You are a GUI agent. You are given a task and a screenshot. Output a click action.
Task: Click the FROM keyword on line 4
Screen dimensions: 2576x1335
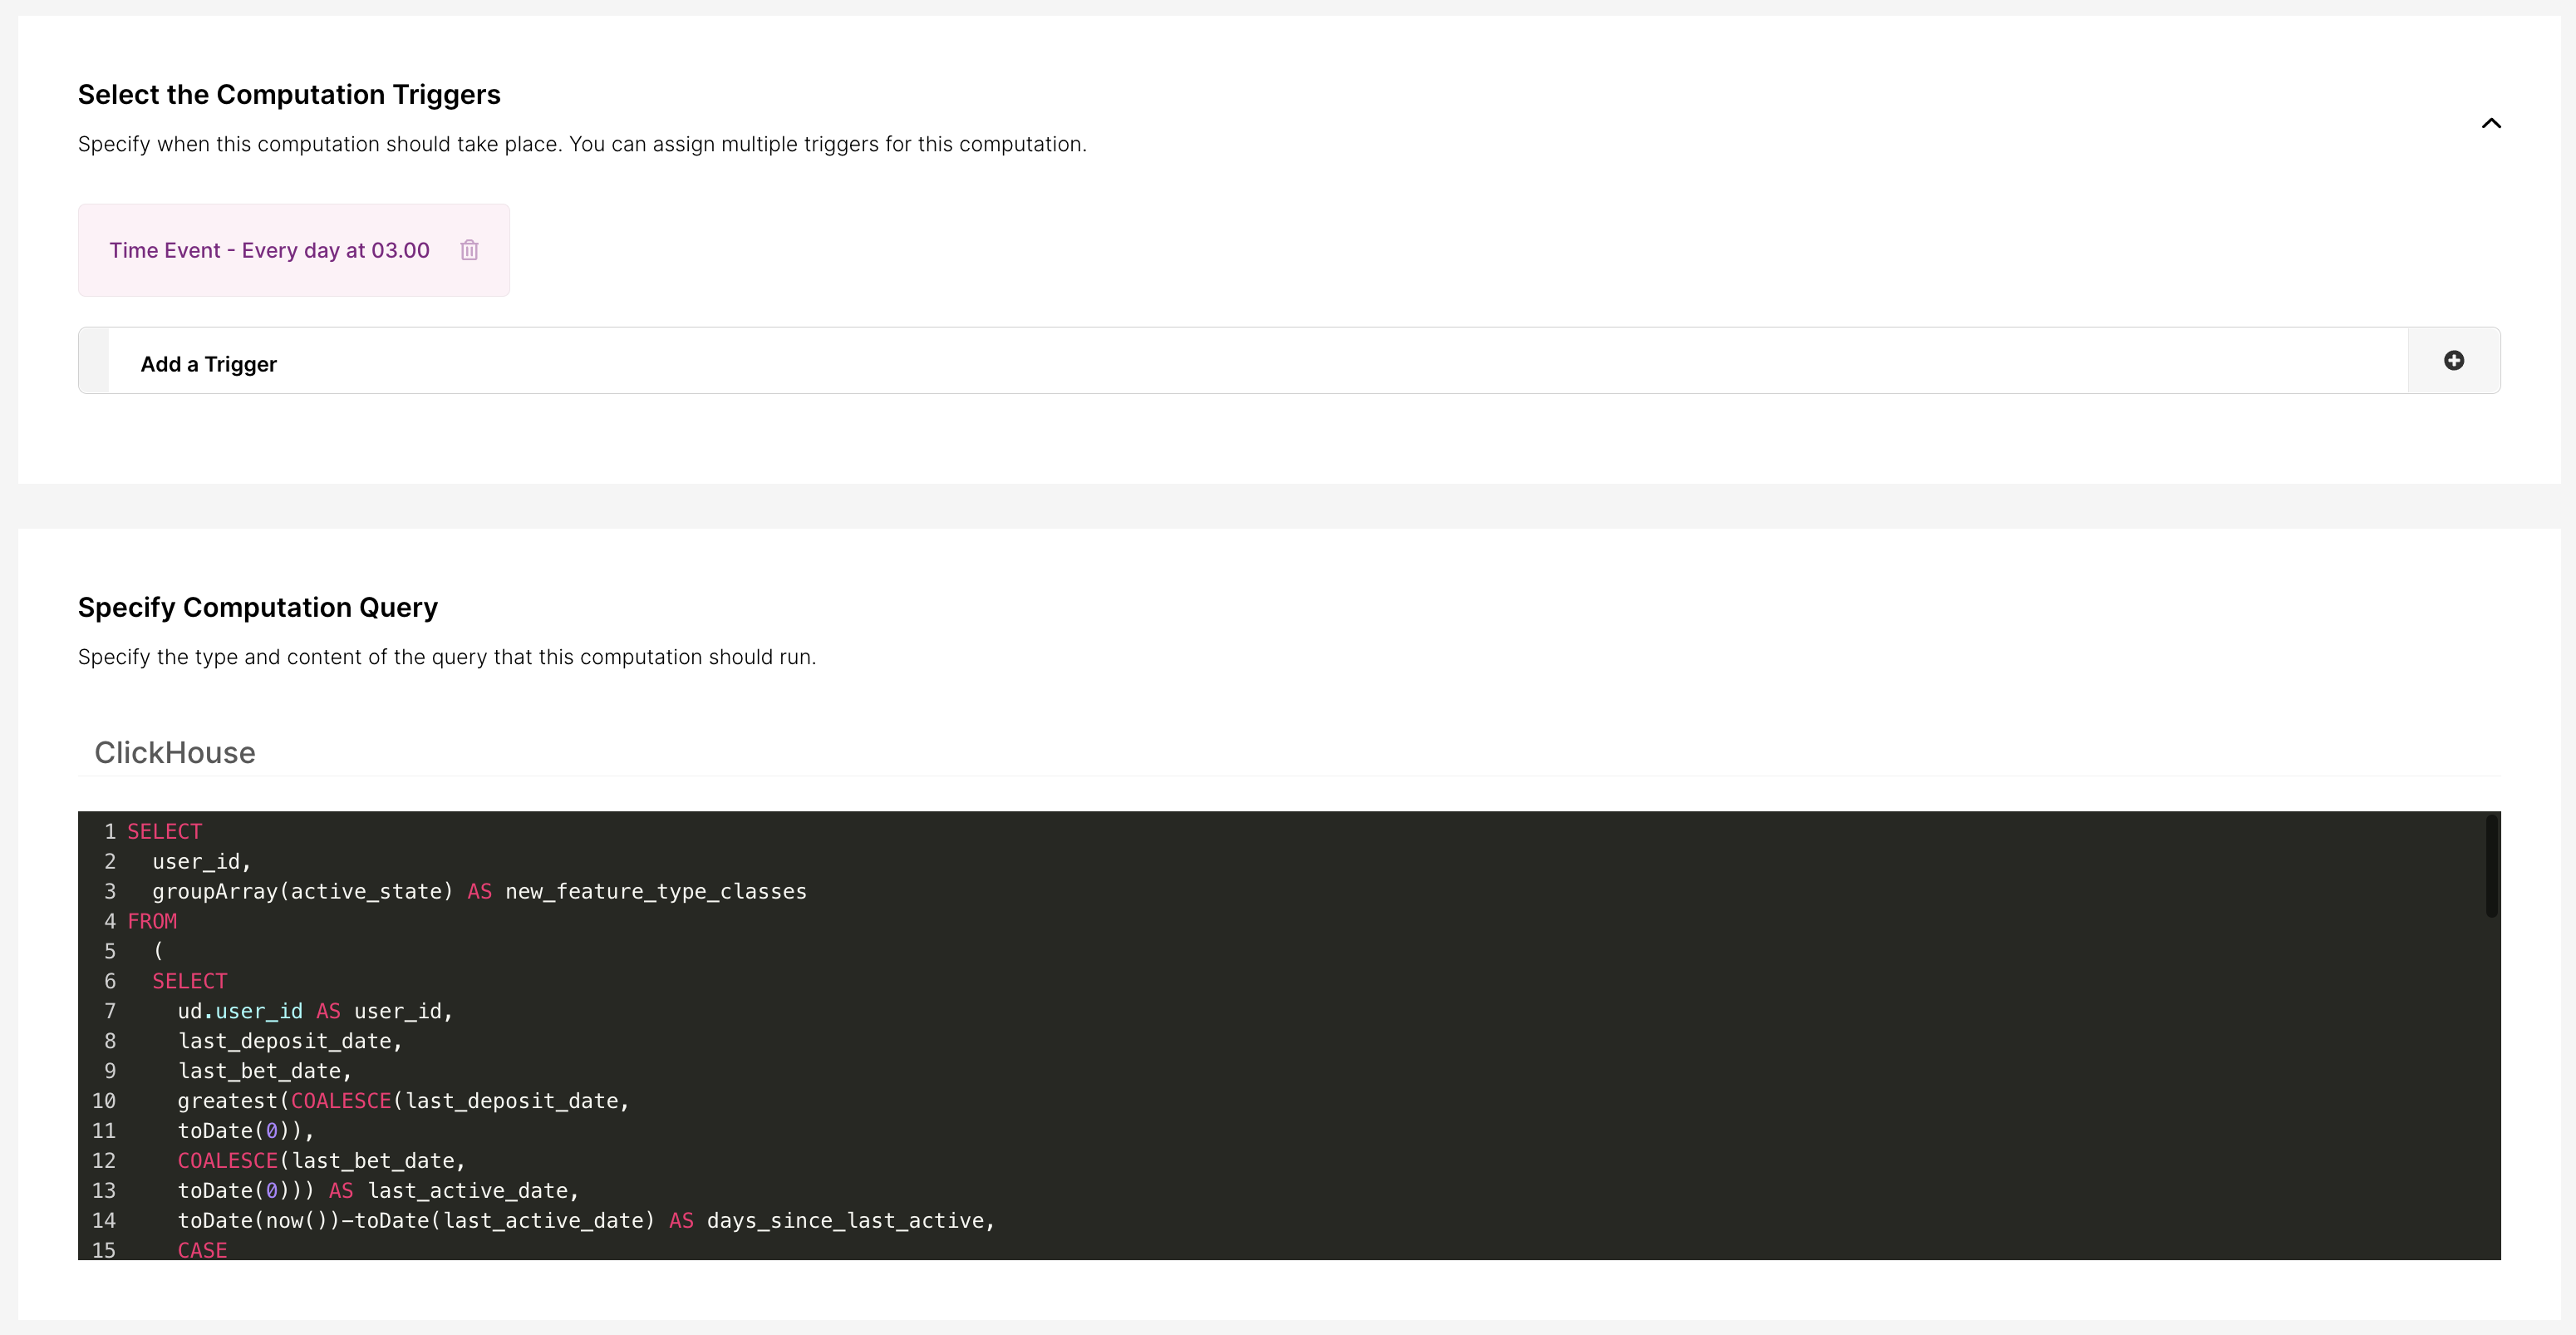coord(152,921)
